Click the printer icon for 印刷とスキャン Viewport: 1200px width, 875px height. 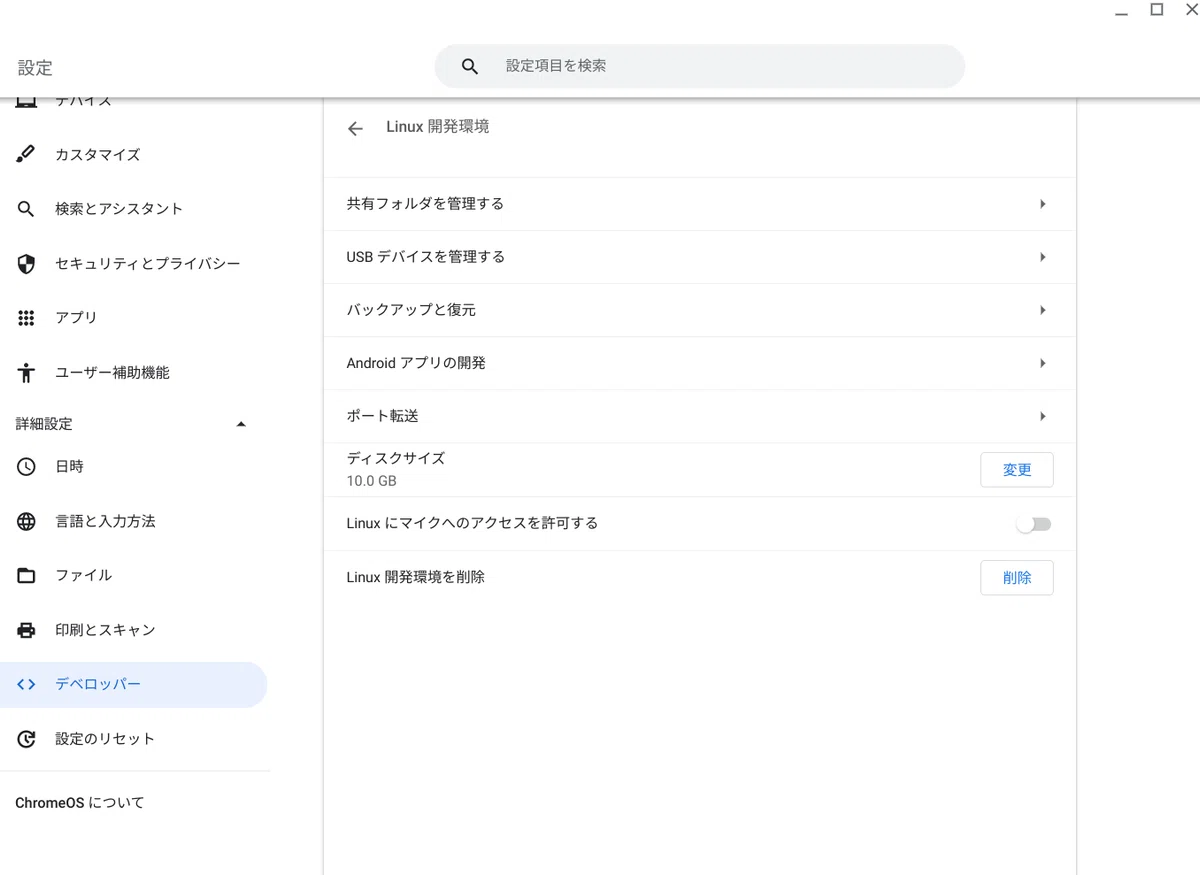tap(26, 630)
